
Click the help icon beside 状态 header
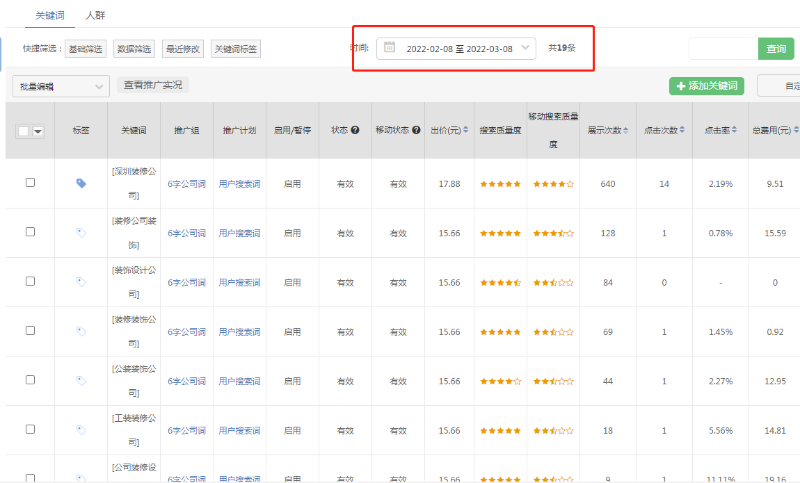coord(355,131)
